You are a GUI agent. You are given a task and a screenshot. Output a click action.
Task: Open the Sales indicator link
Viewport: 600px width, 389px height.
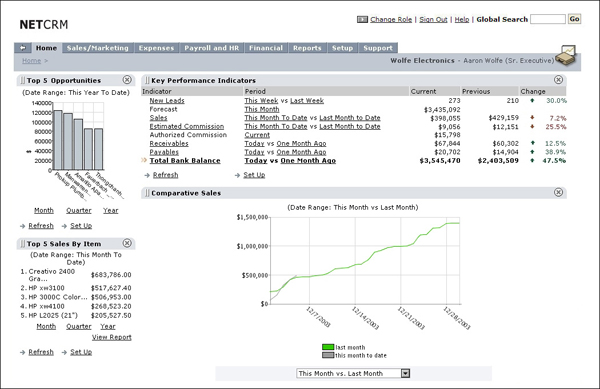(158, 118)
